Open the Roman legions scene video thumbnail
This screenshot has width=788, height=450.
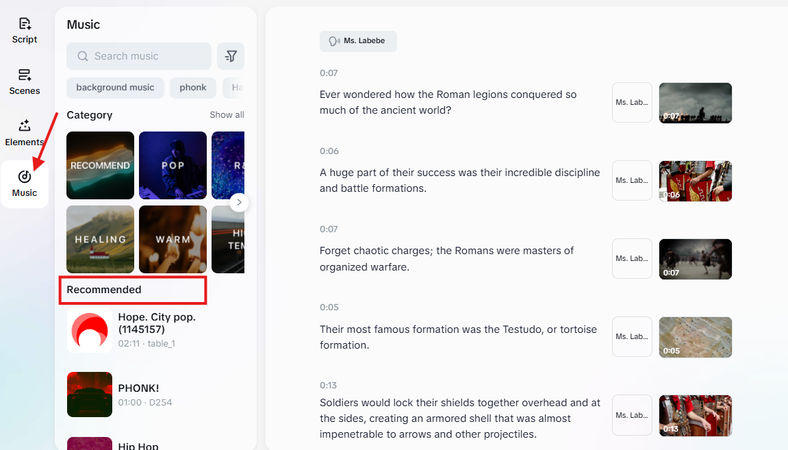pos(695,103)
